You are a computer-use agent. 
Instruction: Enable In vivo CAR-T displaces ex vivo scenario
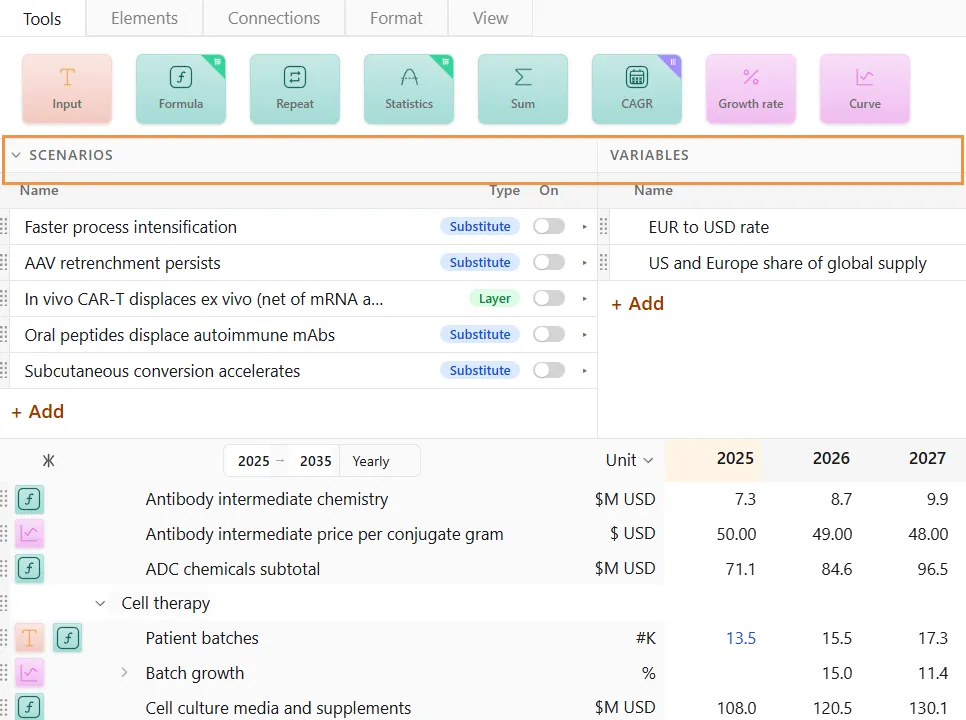pos(549,298)
